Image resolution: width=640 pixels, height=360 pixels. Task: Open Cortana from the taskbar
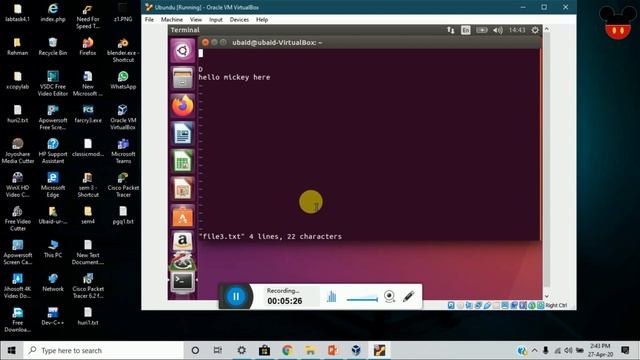pos(195,350)
